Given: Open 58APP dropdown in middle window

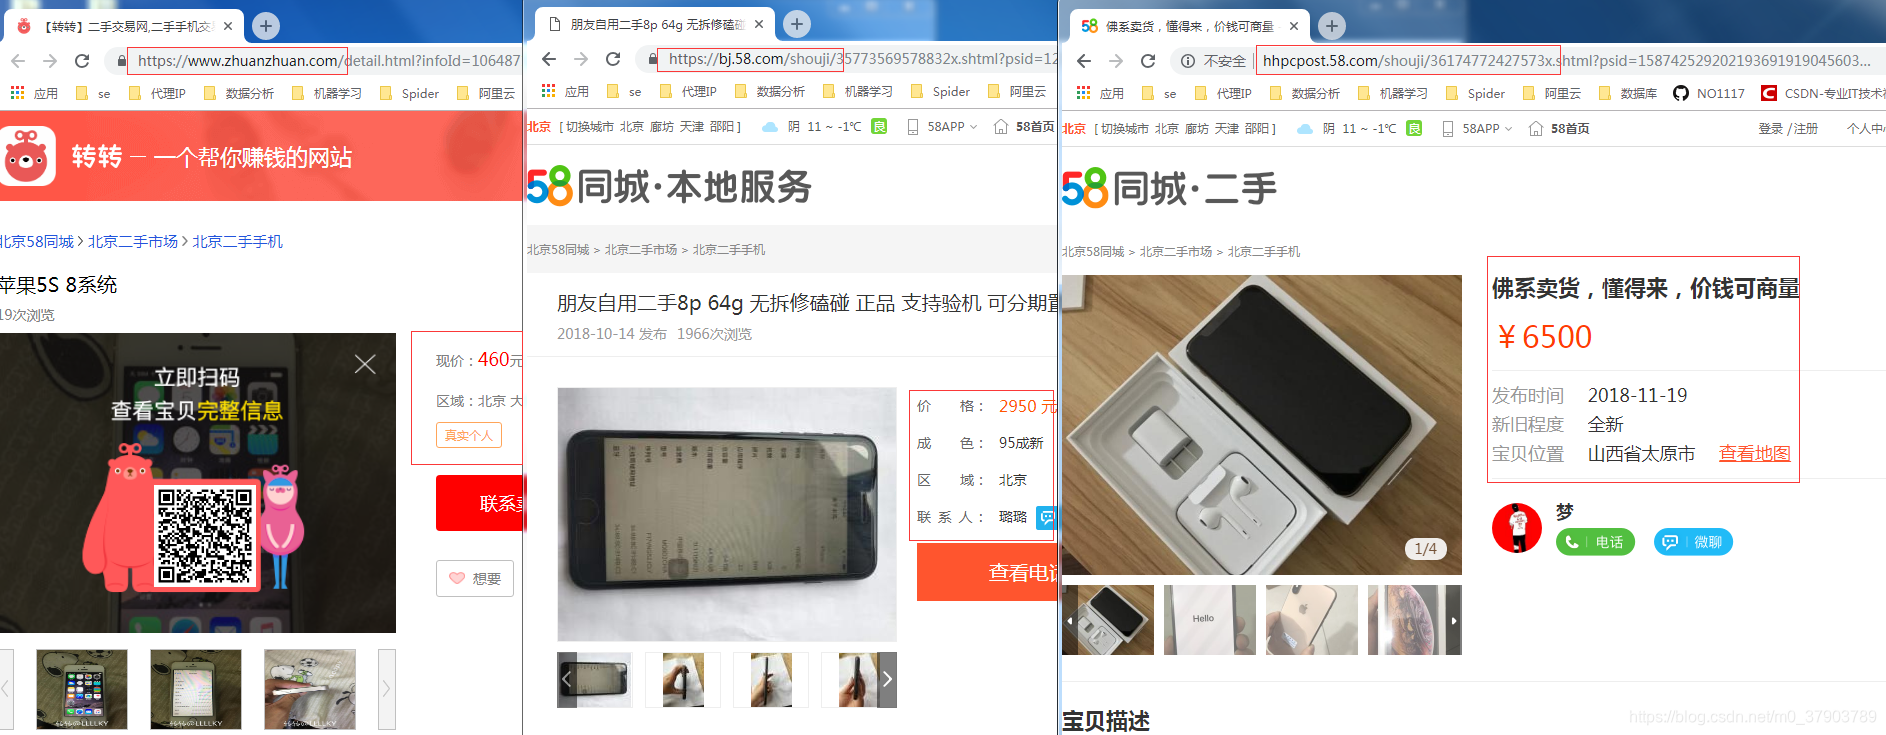Looking at the screenshot, I should tap(942, 127).
